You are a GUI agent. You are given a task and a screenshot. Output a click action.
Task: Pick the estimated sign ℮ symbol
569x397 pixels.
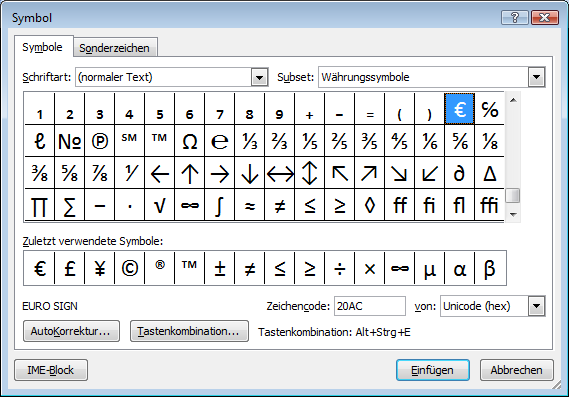pyautogui.click(x=220, y=141)
